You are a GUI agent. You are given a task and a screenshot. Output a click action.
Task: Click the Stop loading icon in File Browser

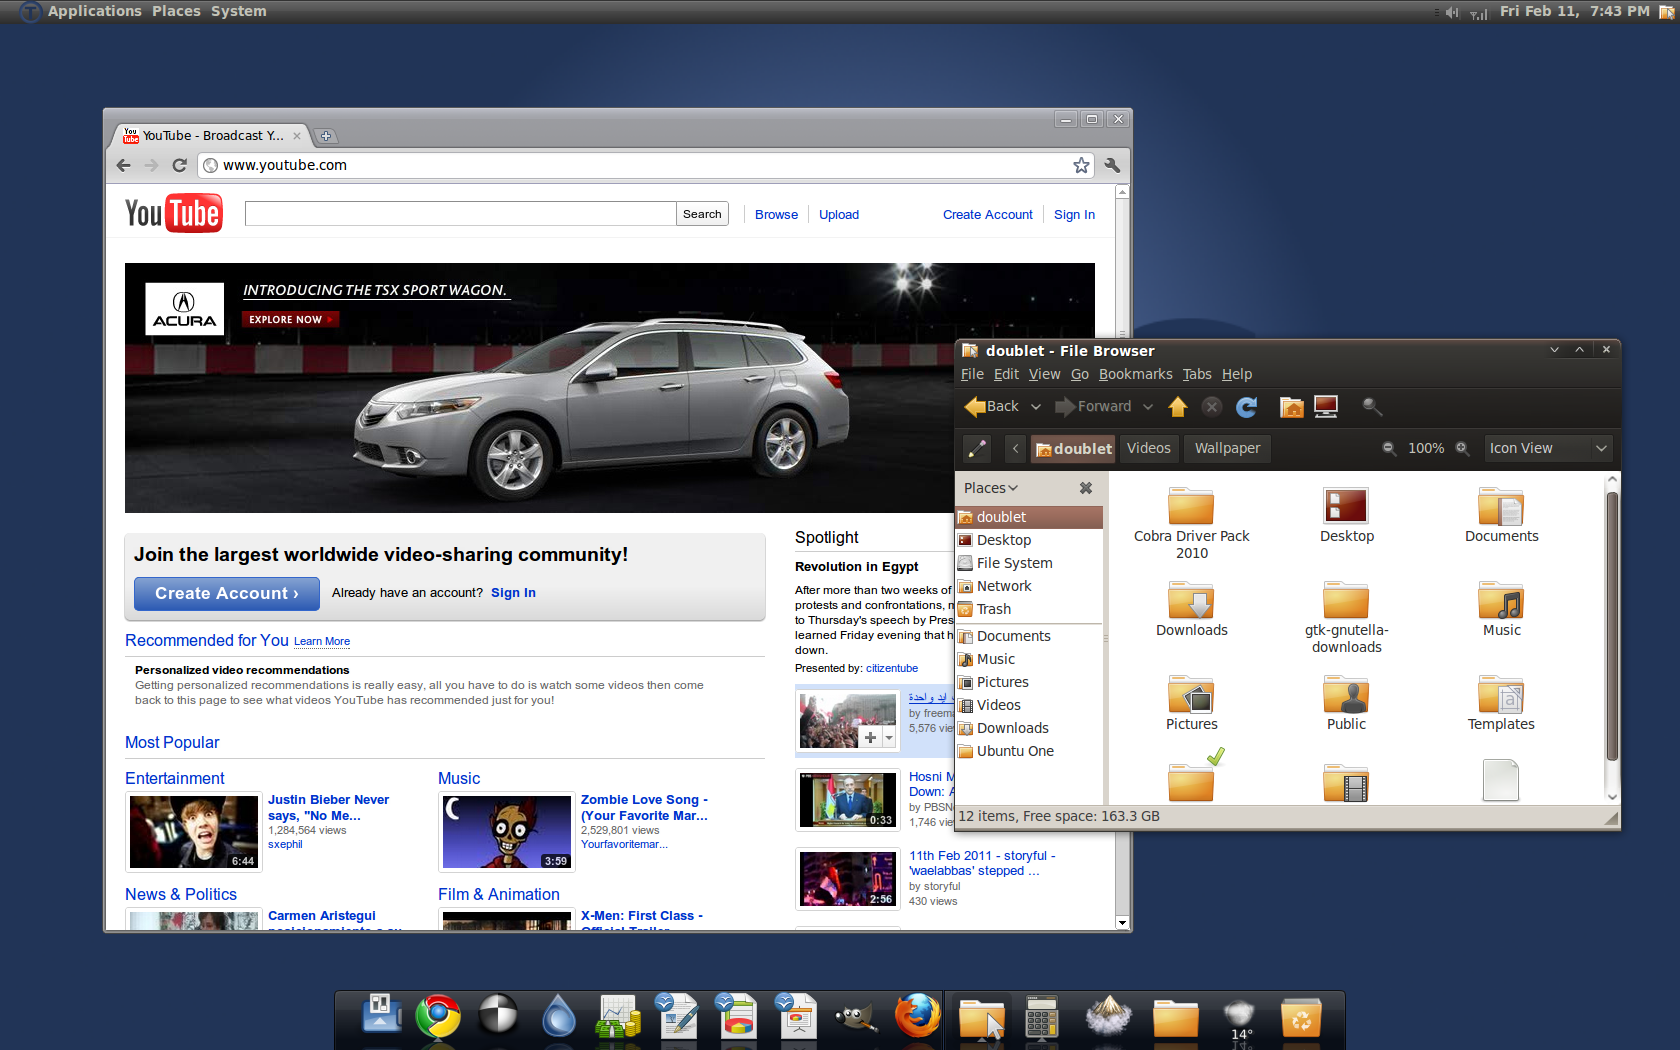click(x=1212, y=407)
